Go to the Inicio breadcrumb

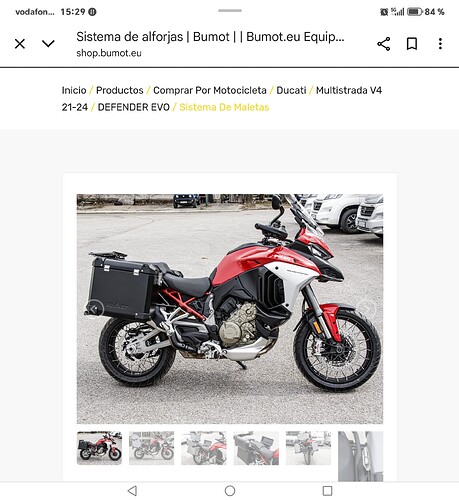pyautogui.click(x=74, y=90)
